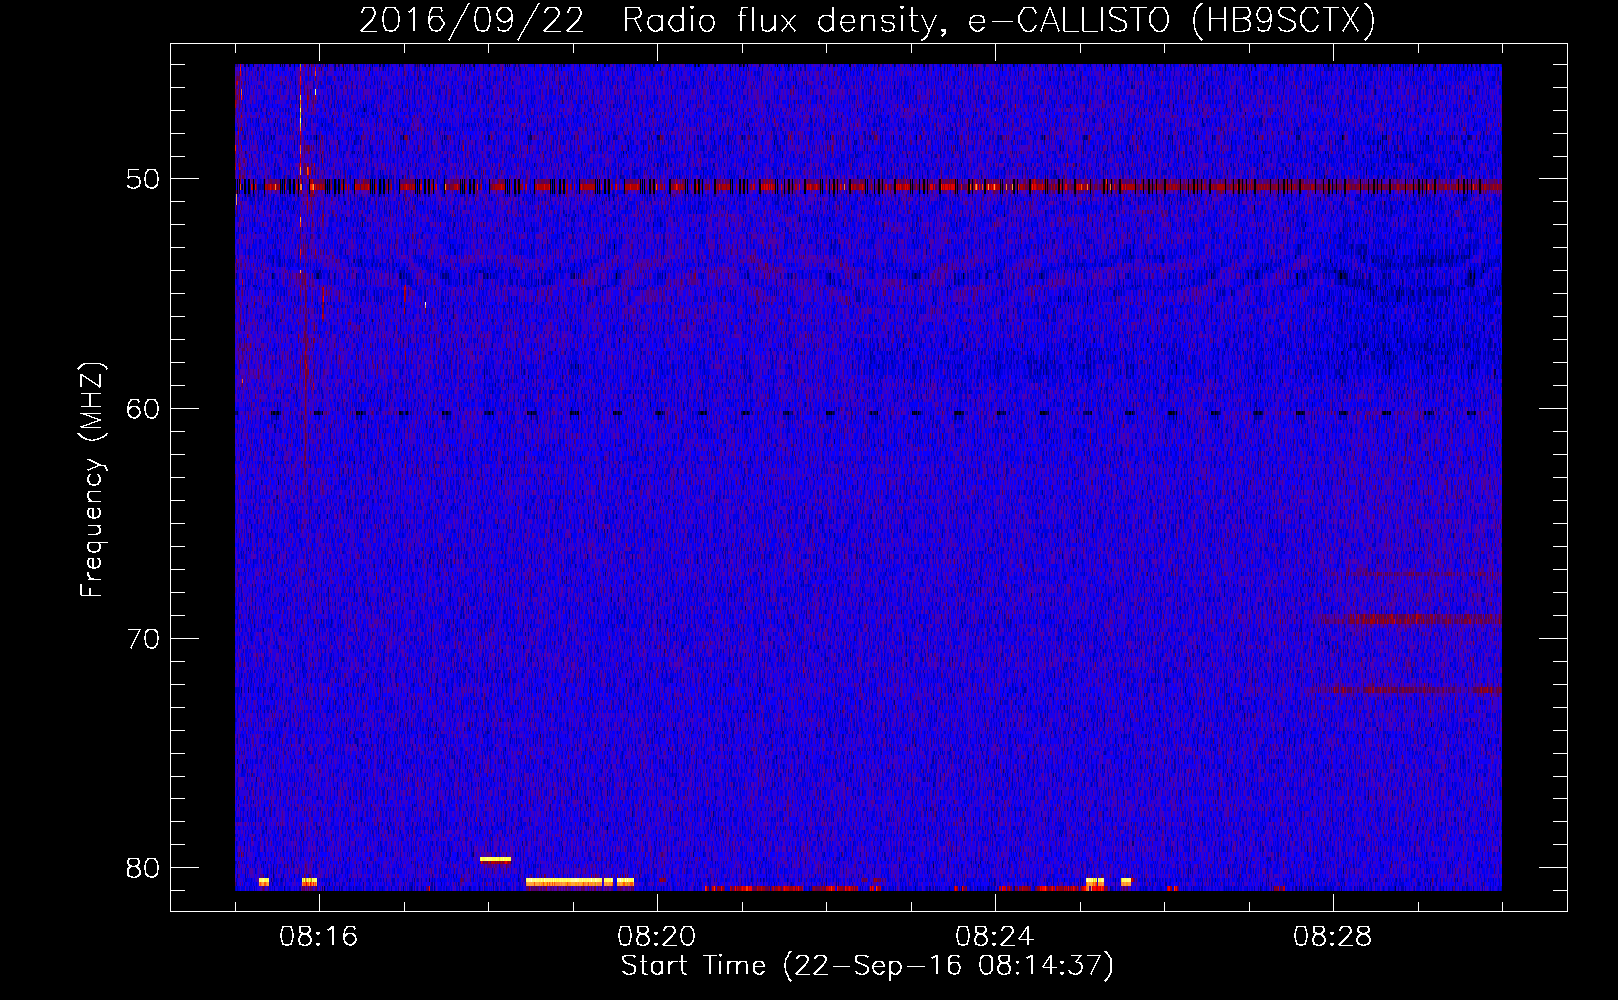Select the 70 frequency axis tick label
The height and width of the screenshot is (1000, 1618).
click(x=143, y=639)
